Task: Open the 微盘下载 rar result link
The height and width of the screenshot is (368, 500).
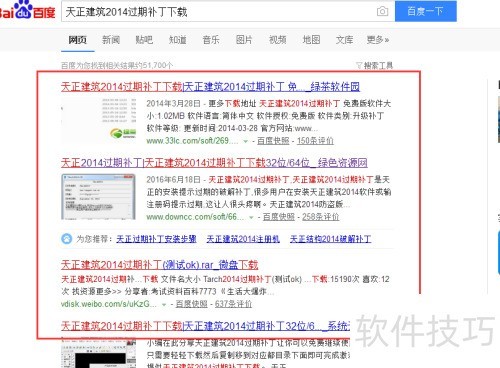Action: click(159, 265)
